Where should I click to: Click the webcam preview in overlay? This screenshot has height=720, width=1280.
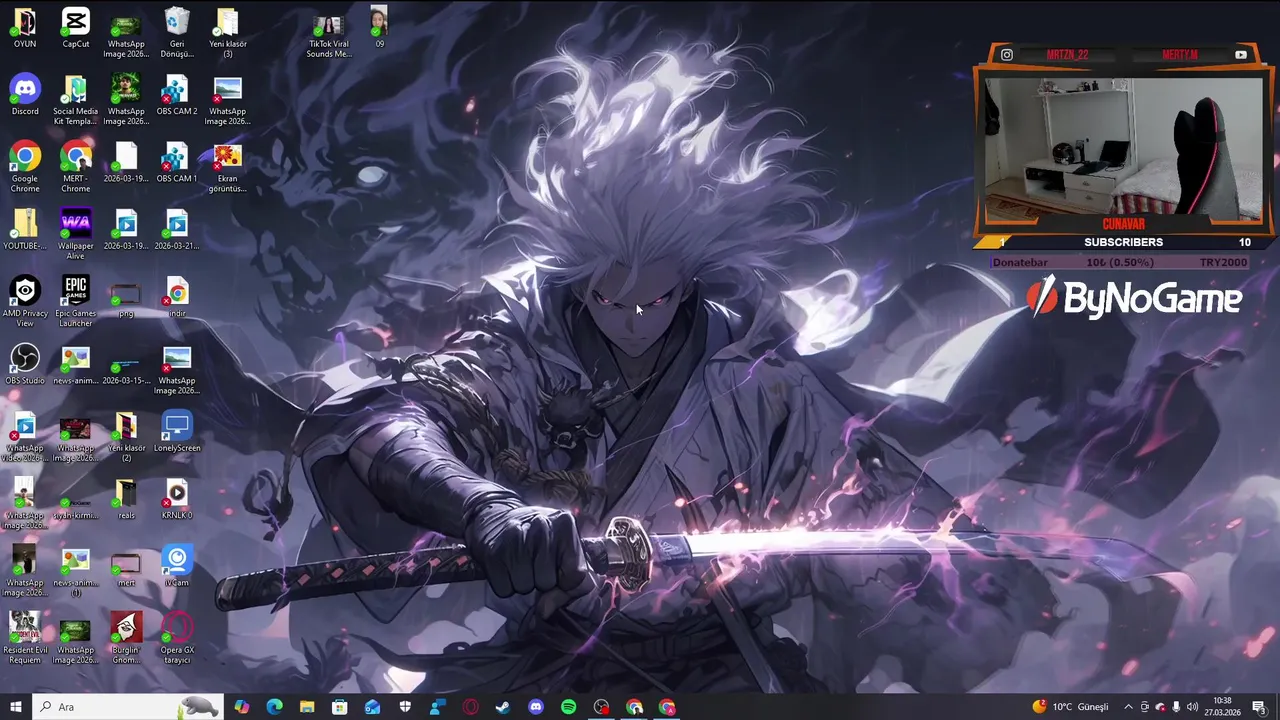point(1124,148)
